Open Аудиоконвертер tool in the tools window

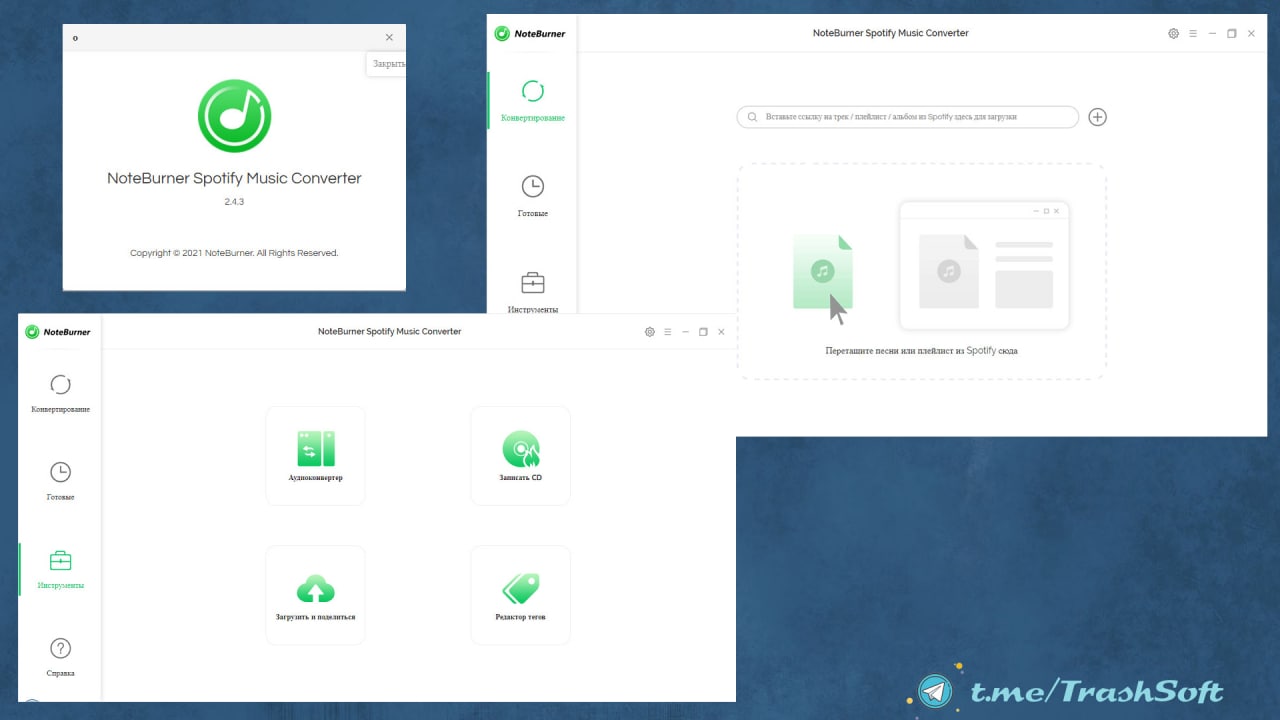[x=315, y=456]
